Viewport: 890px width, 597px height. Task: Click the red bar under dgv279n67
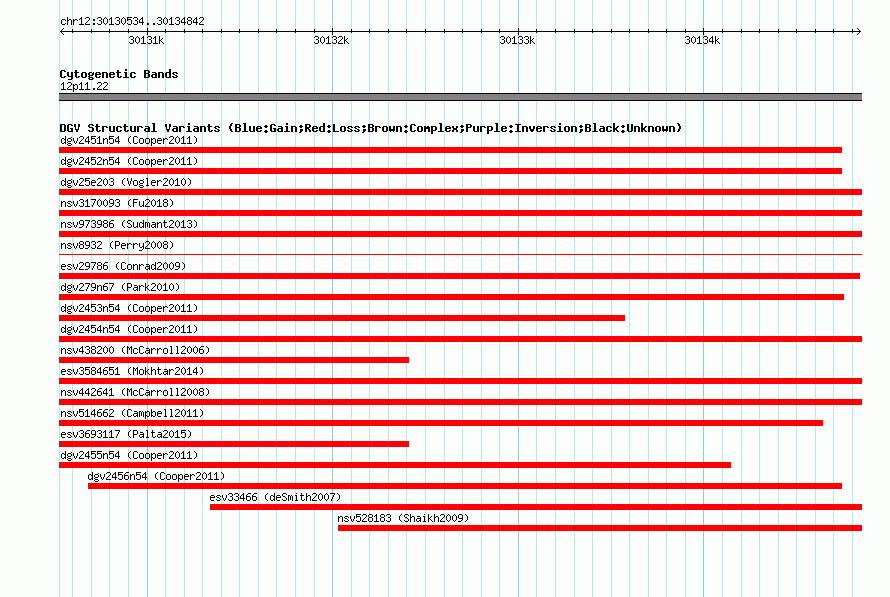451,297
